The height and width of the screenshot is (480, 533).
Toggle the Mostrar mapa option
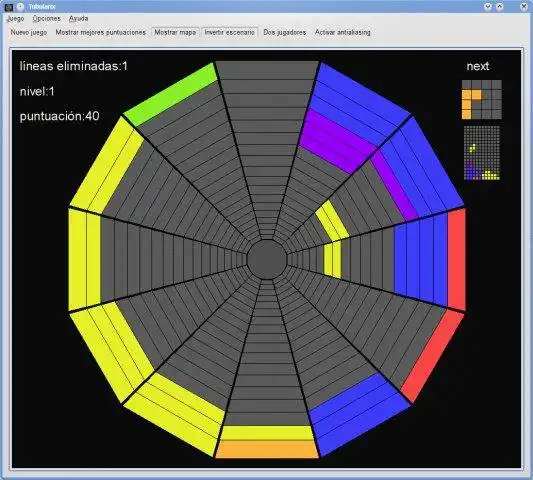pyautogui.click(x=175, y=32)
